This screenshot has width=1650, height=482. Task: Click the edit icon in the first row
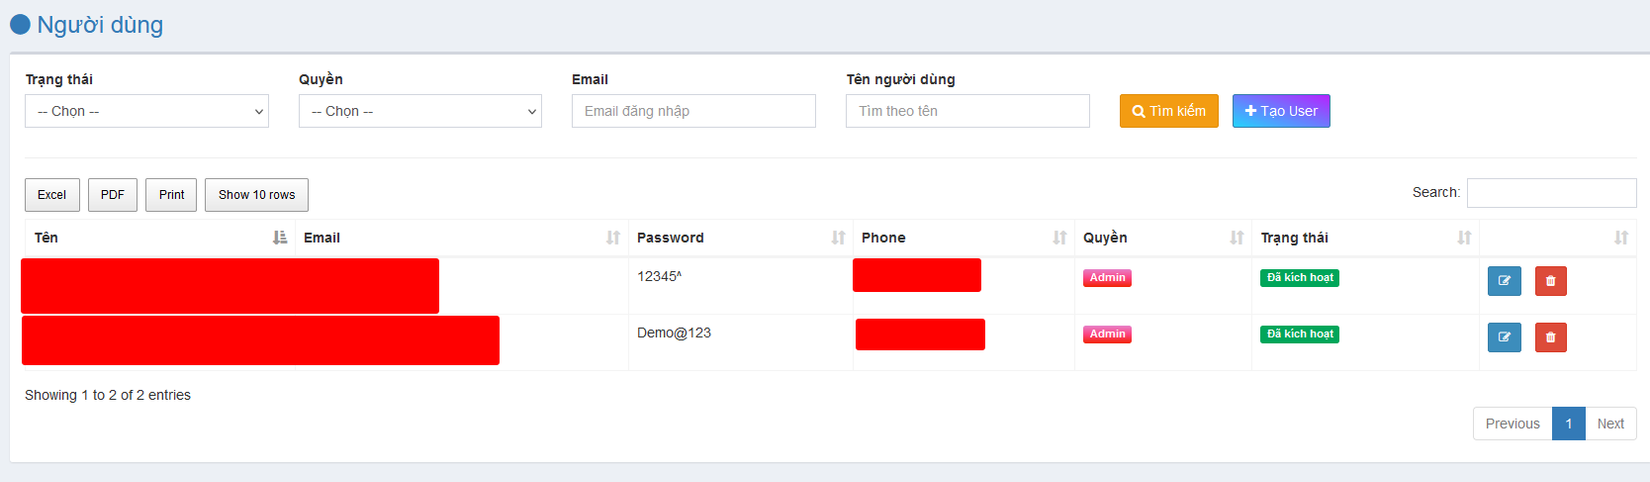coord(1504,281)
